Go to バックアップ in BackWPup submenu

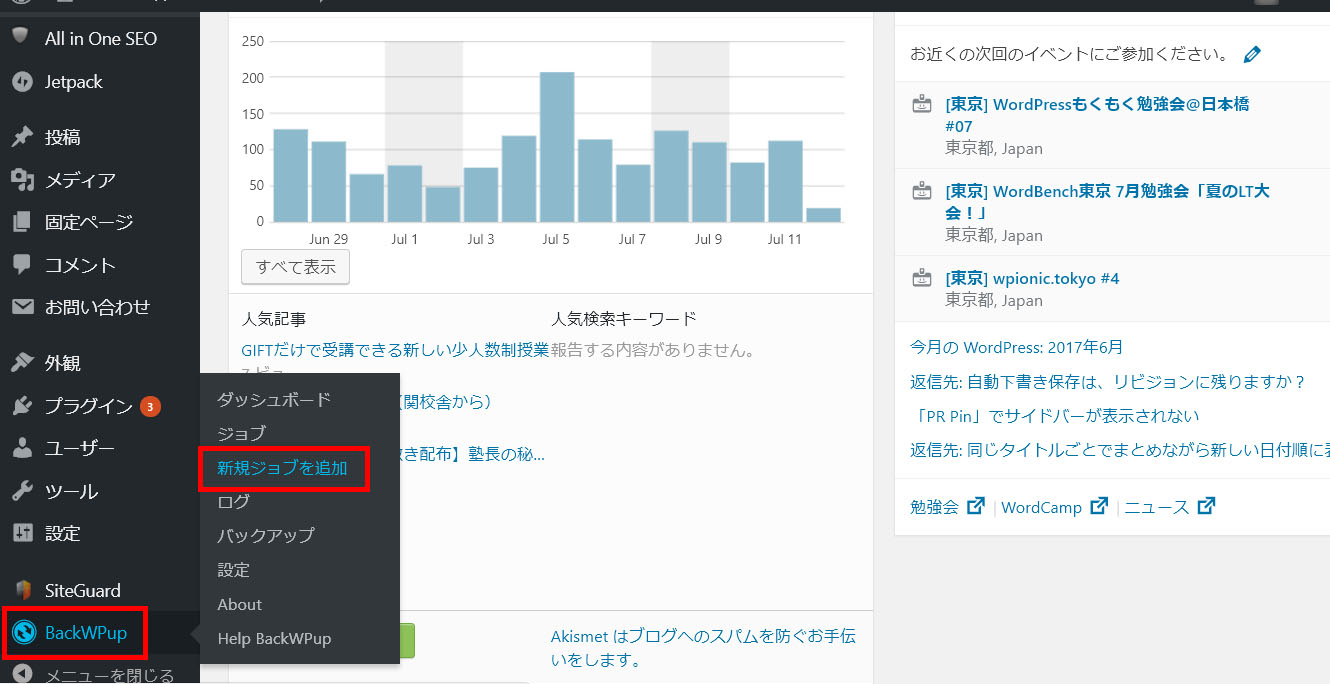pyautogui.click(x=266, y=535)
